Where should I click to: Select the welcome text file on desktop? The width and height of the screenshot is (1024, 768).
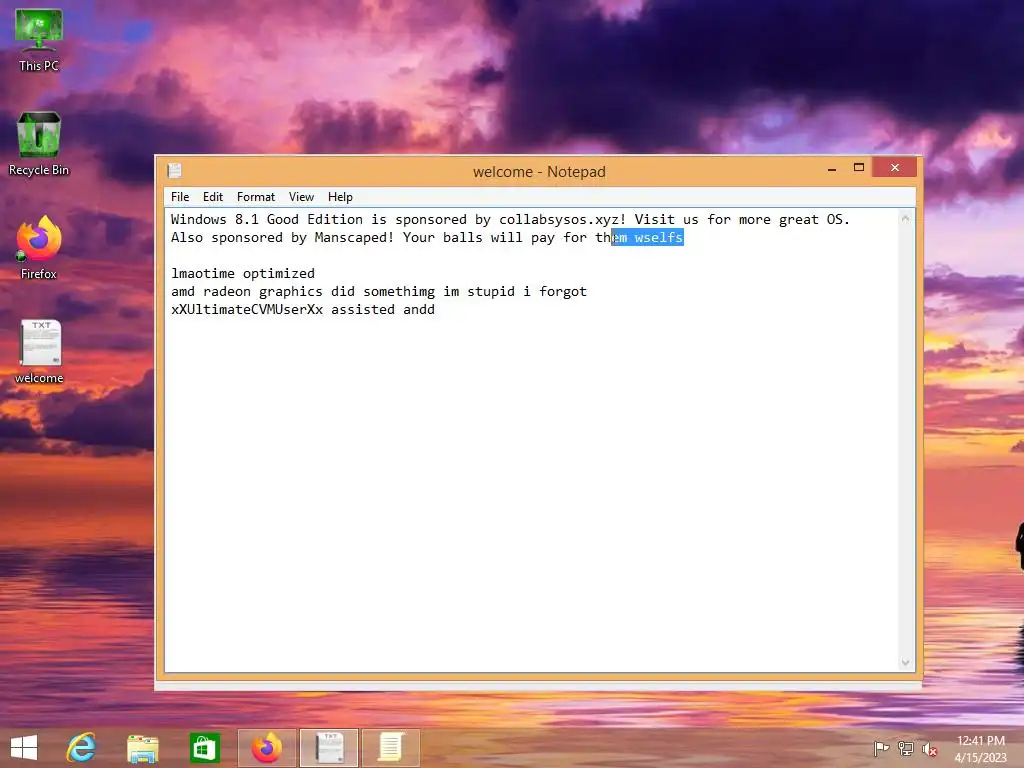[39, 352]
